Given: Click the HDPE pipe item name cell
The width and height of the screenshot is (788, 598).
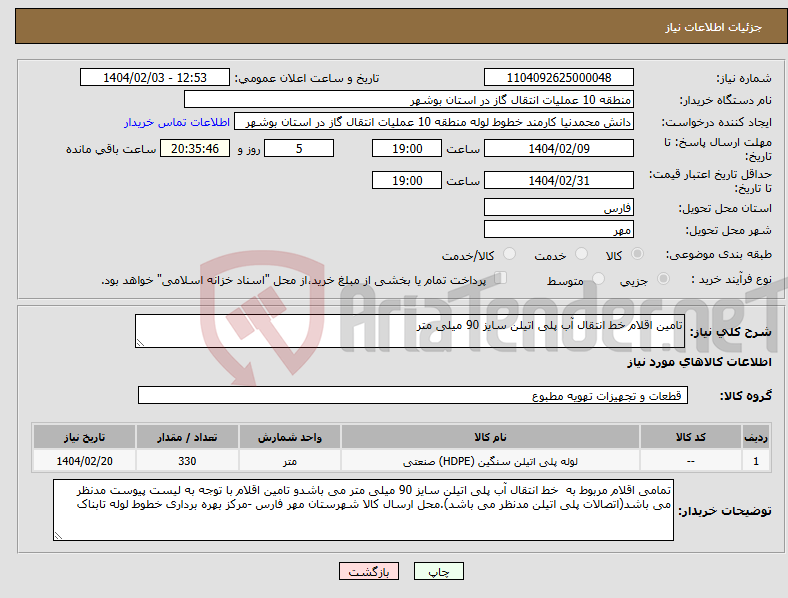Looking at the screenshot, I should (x=490, y=461).
